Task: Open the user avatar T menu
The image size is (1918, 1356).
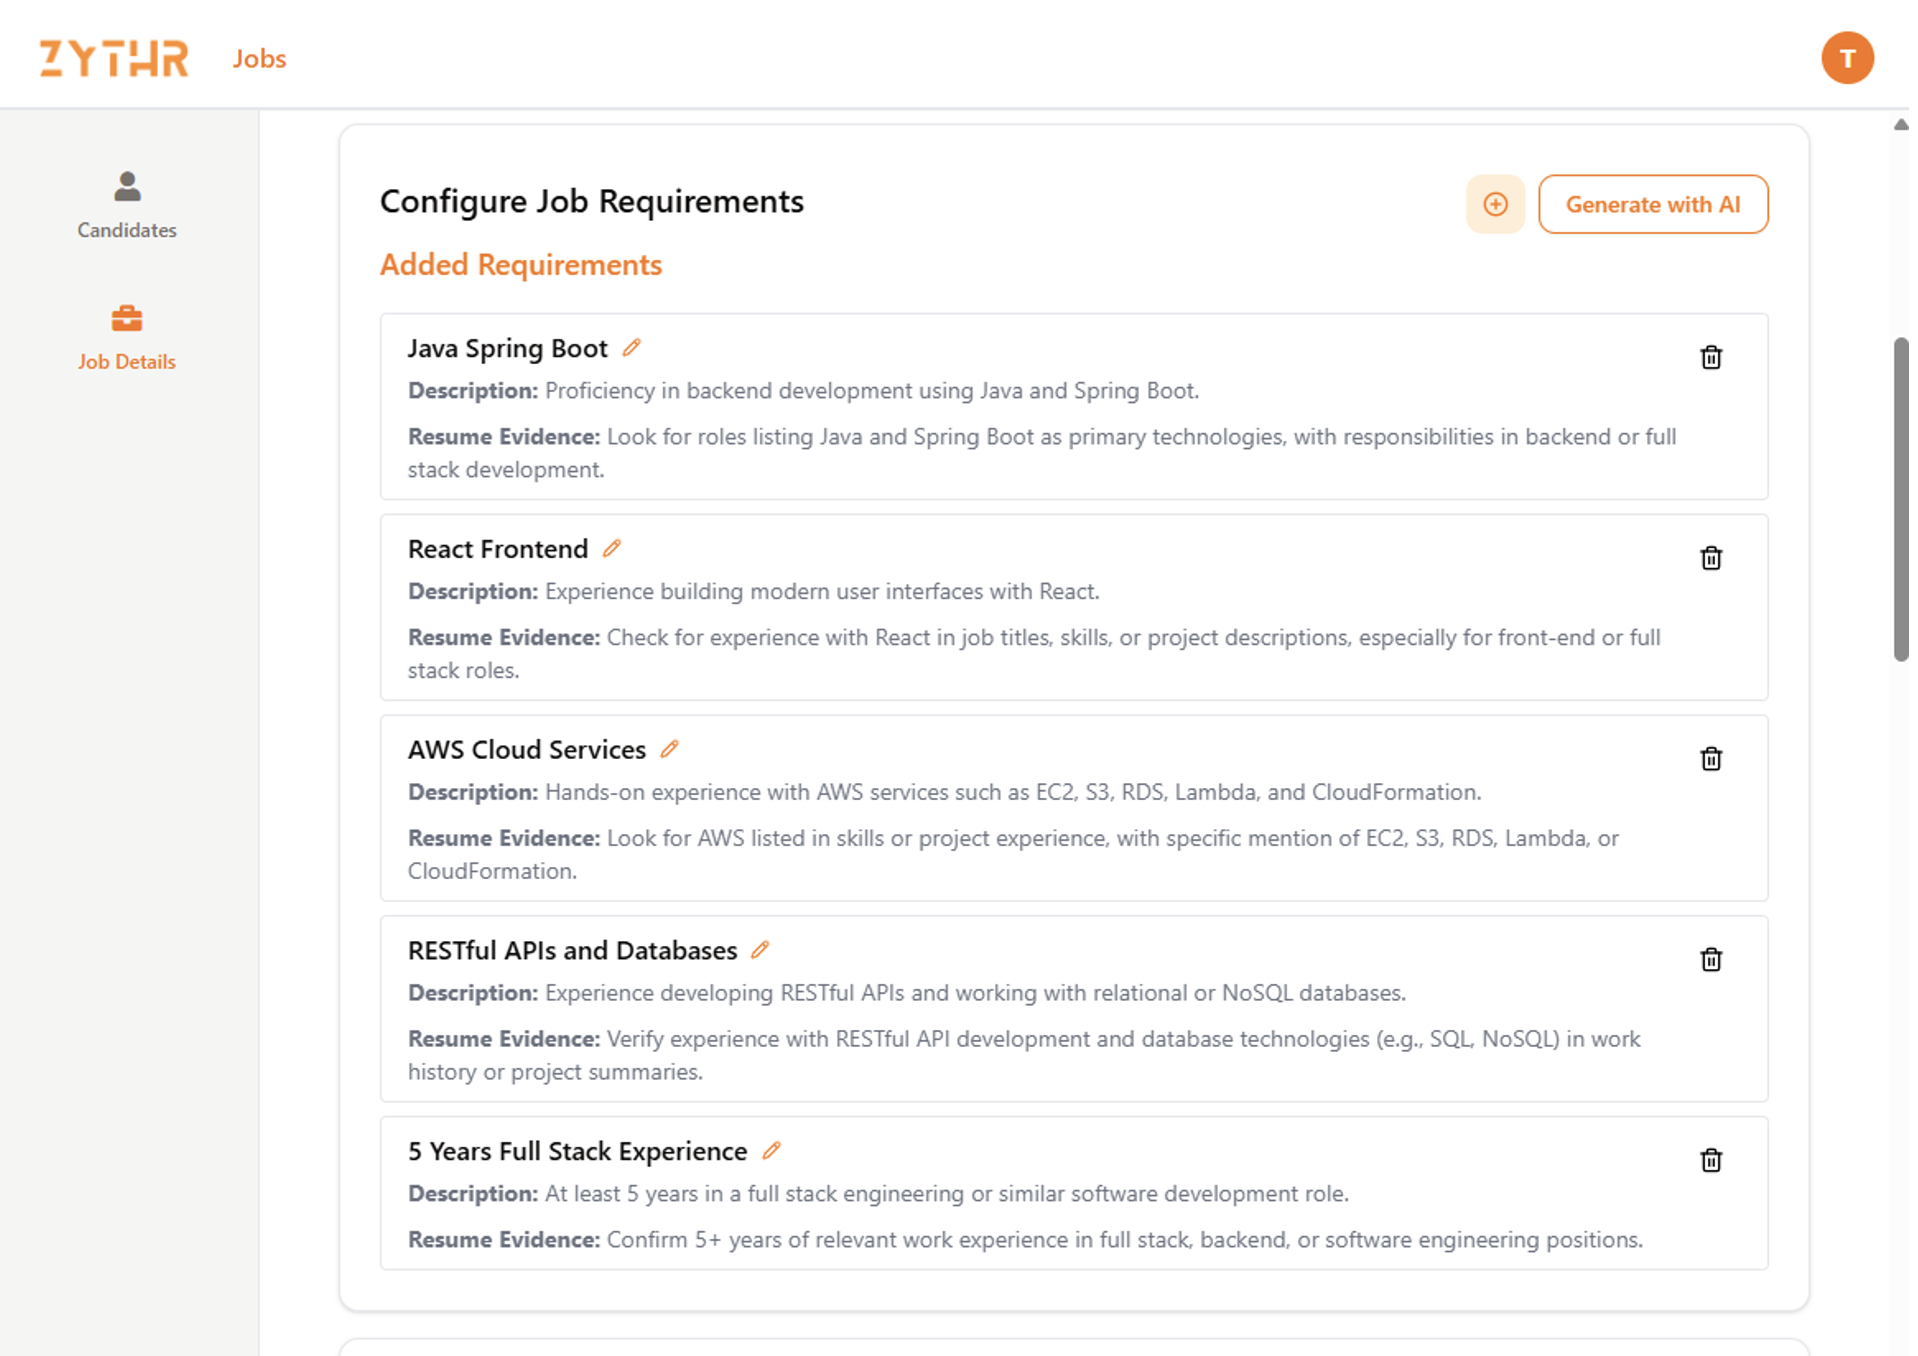Action: coord(1846,58)
